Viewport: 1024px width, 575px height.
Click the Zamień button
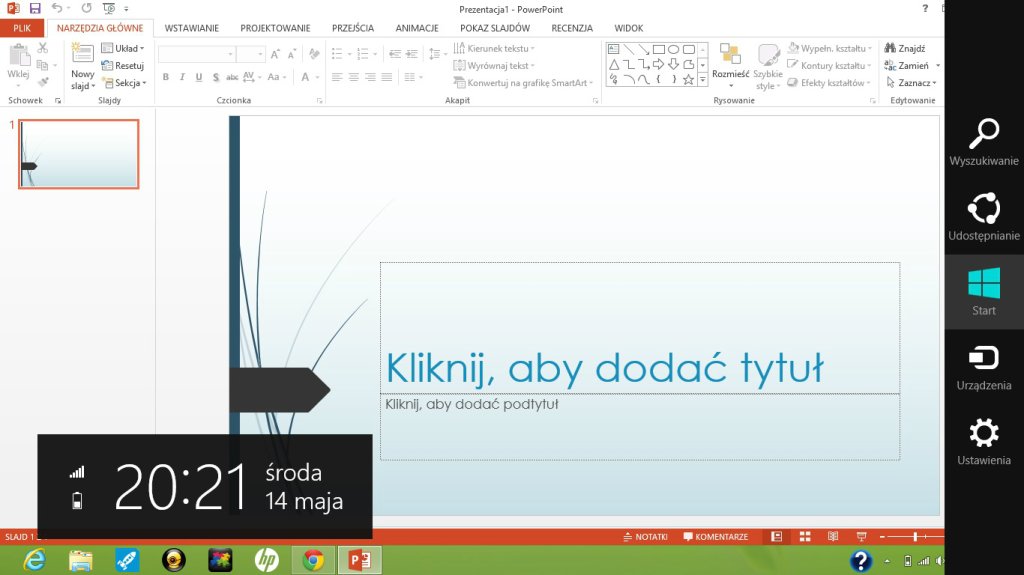pos(906,65)
